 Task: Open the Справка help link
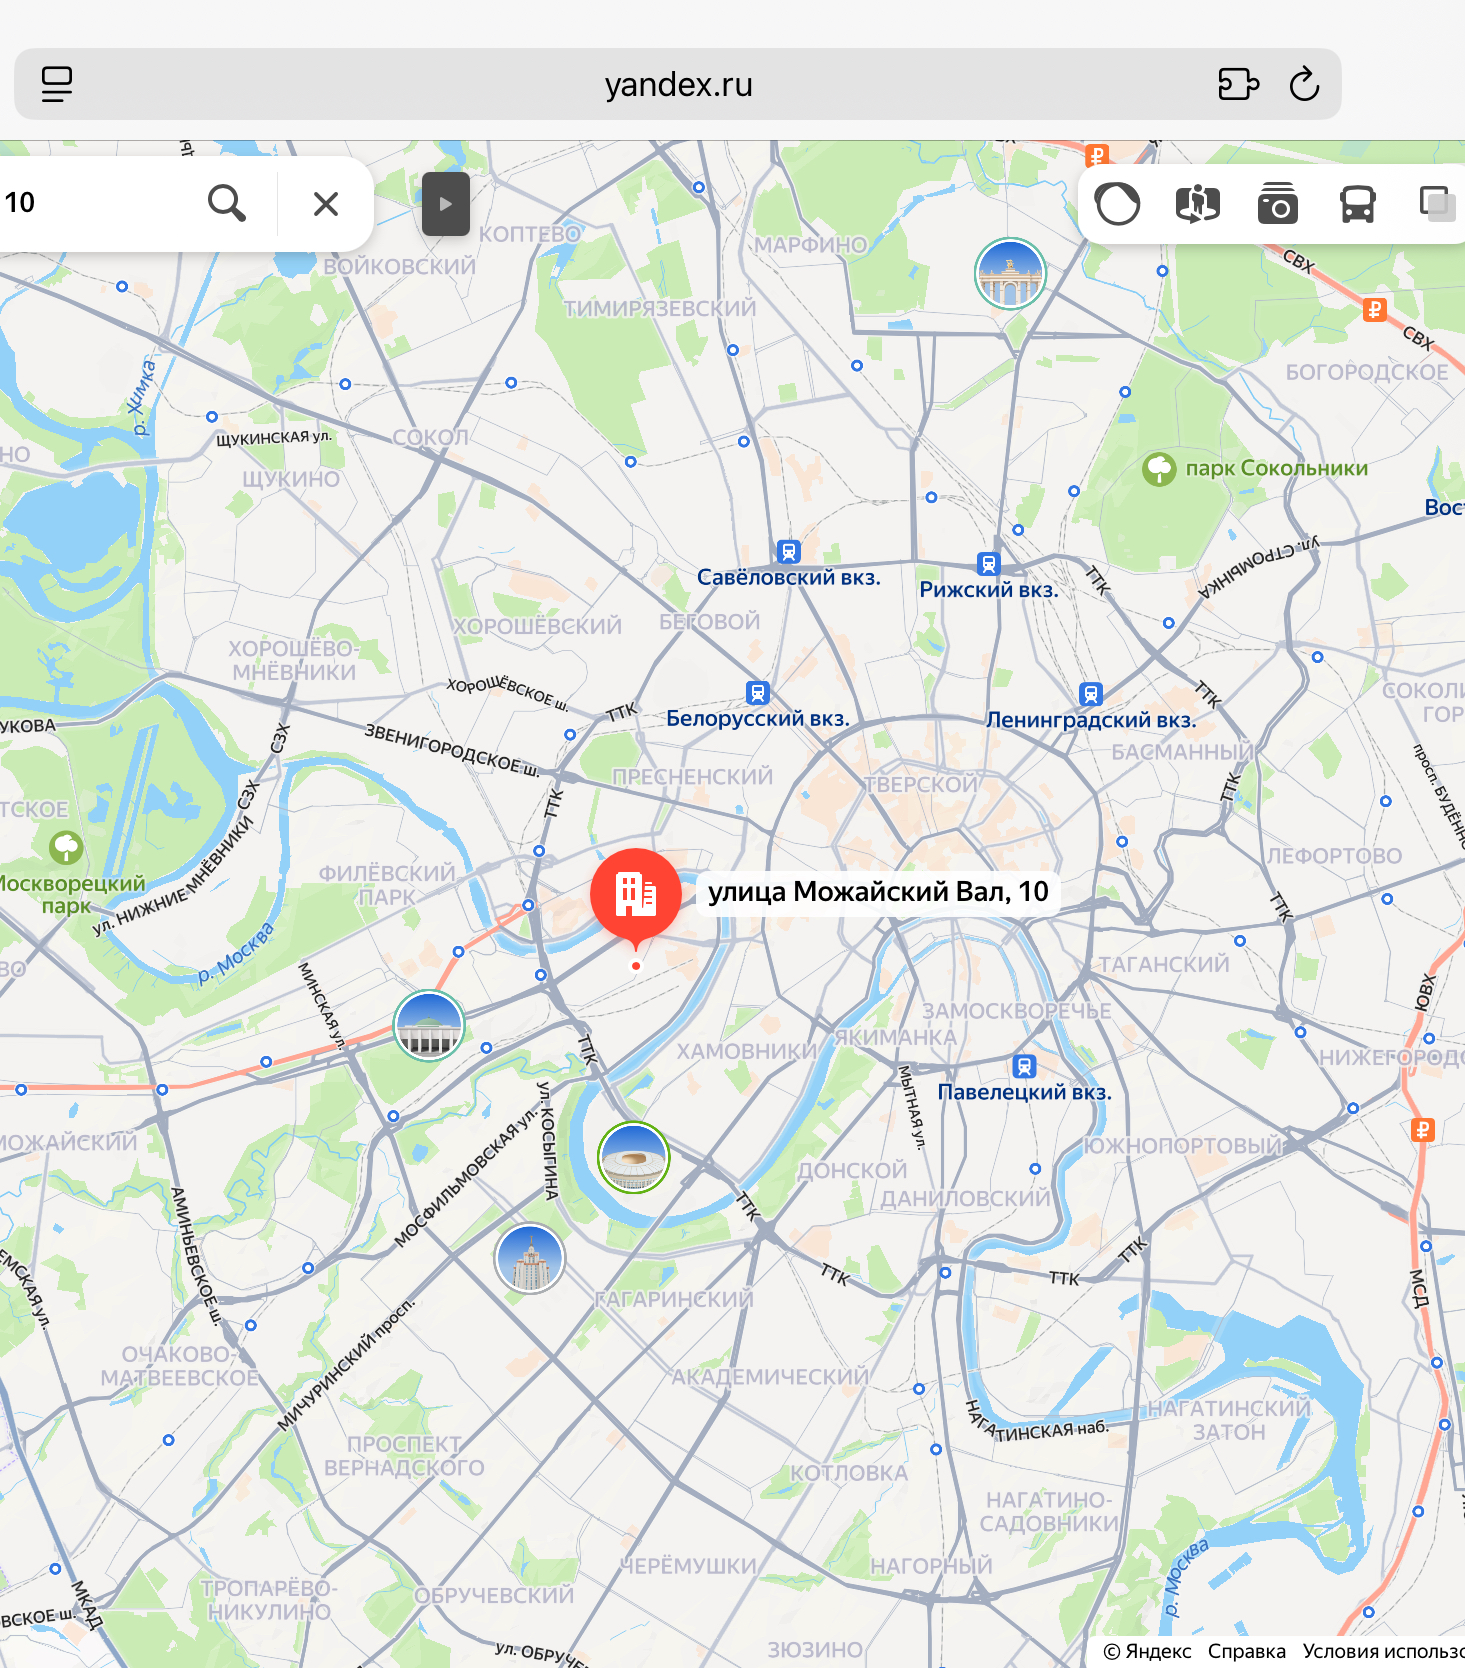point(1246,1651)
